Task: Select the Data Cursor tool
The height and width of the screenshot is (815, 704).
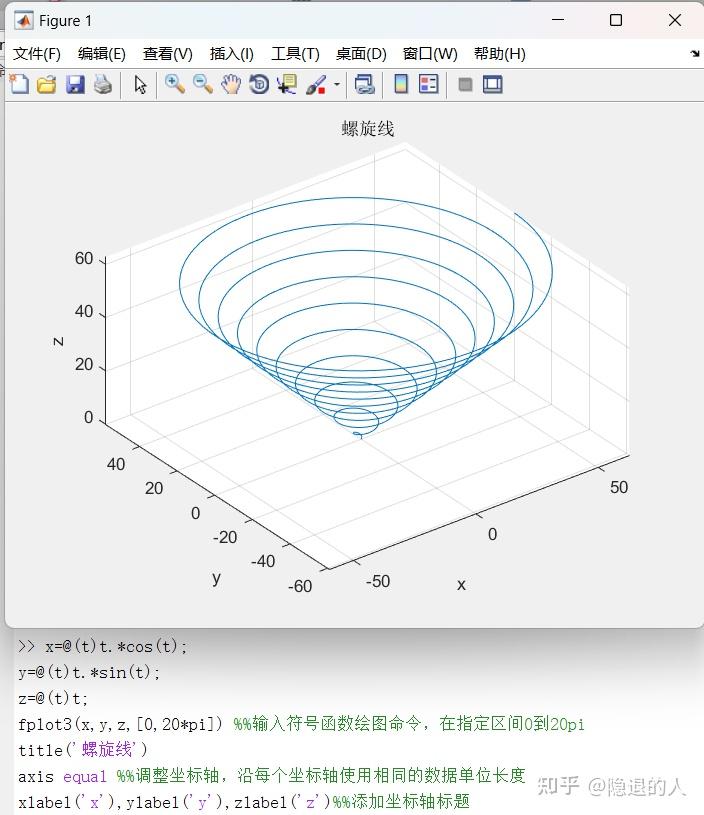Action: [287, 84]
